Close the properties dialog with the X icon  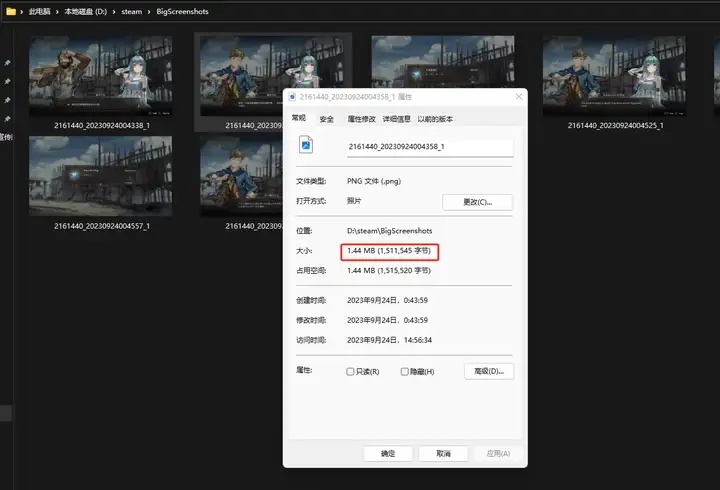point(518,97)
